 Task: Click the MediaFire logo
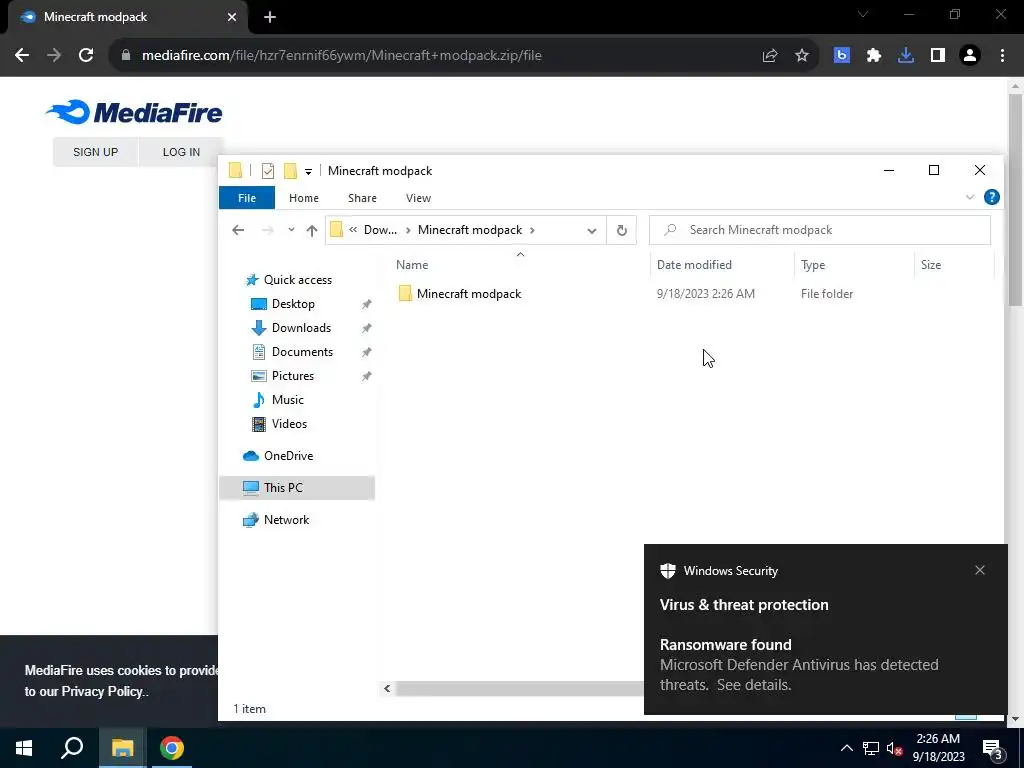point(135,112)
